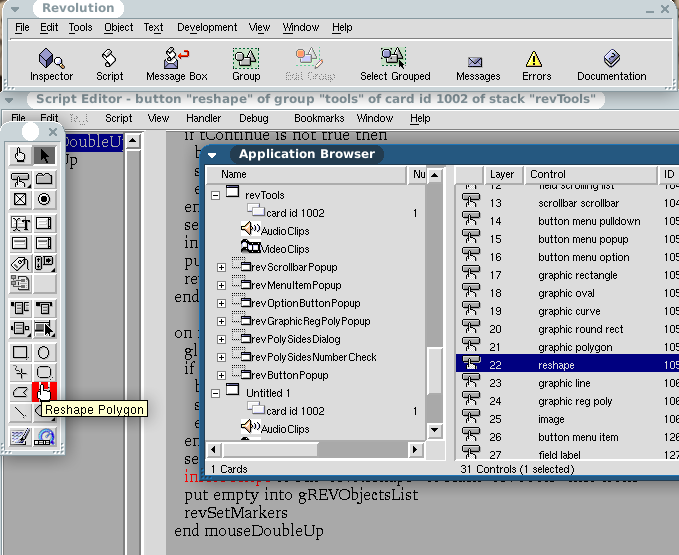Expand the revButtonPopup tree node
The image size is (679, 555).
click(221, 376)
